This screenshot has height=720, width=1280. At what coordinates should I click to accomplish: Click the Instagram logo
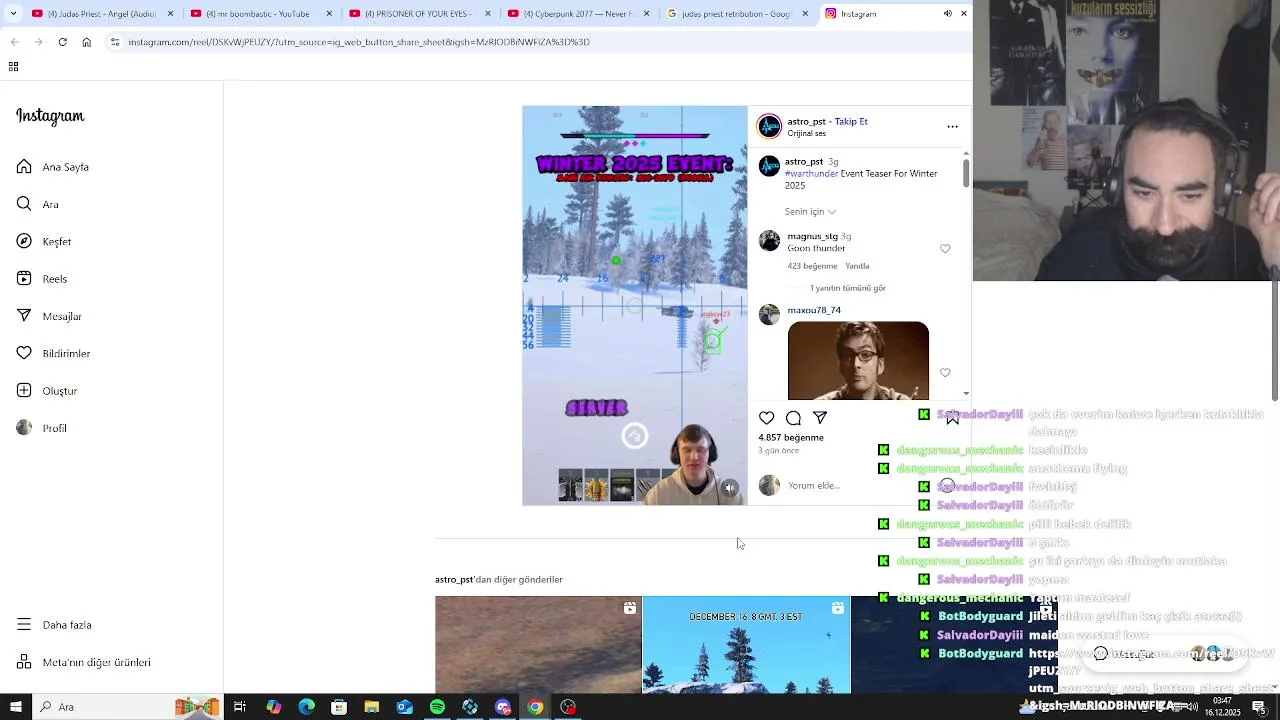coord(50,116)
